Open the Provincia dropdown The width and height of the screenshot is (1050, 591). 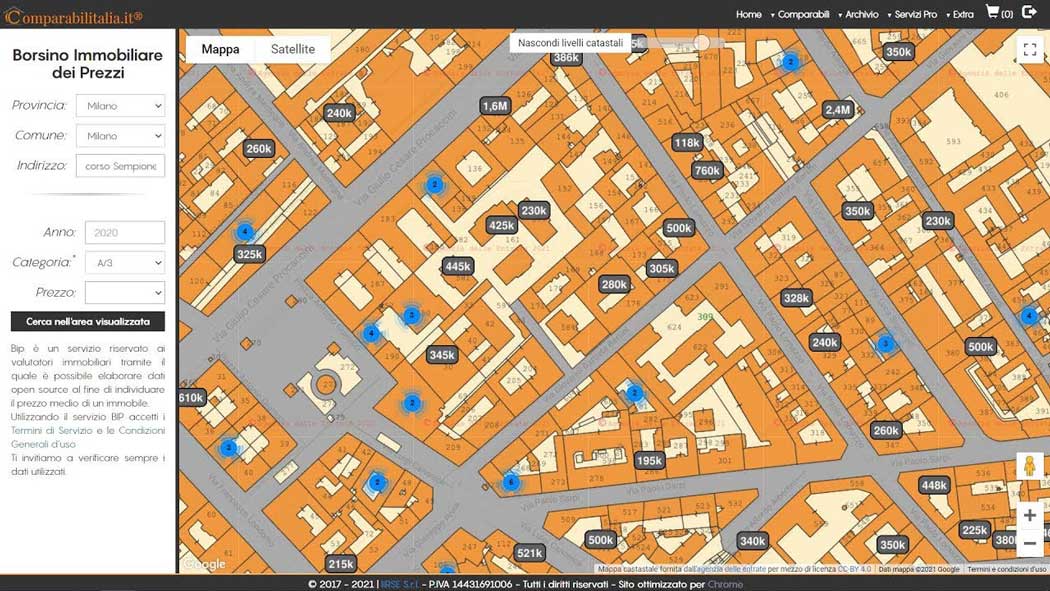pos(124,105)
